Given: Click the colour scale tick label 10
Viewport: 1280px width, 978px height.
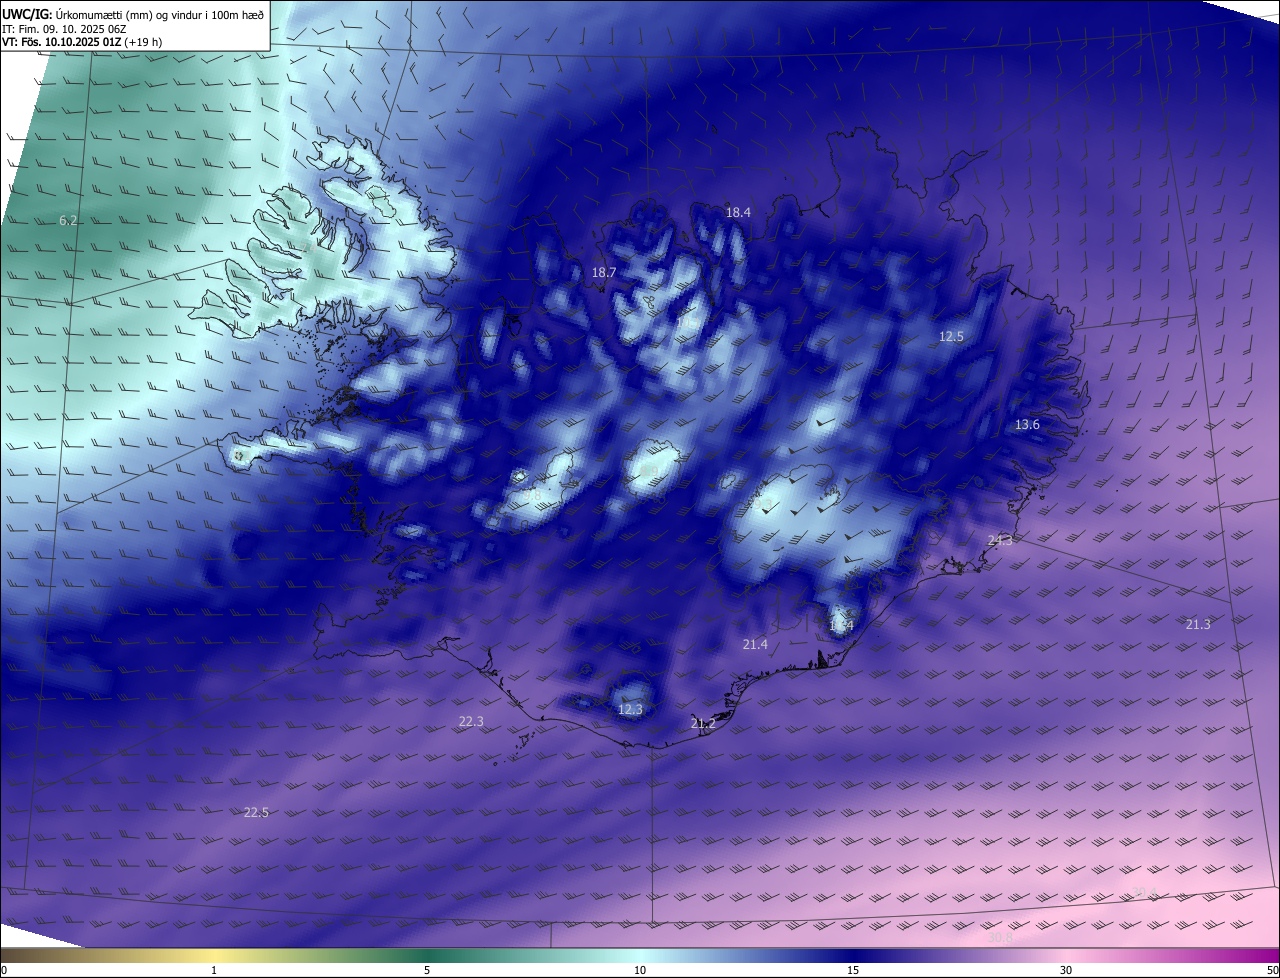Looking at the screenshot, I should [x=640, y=970].
